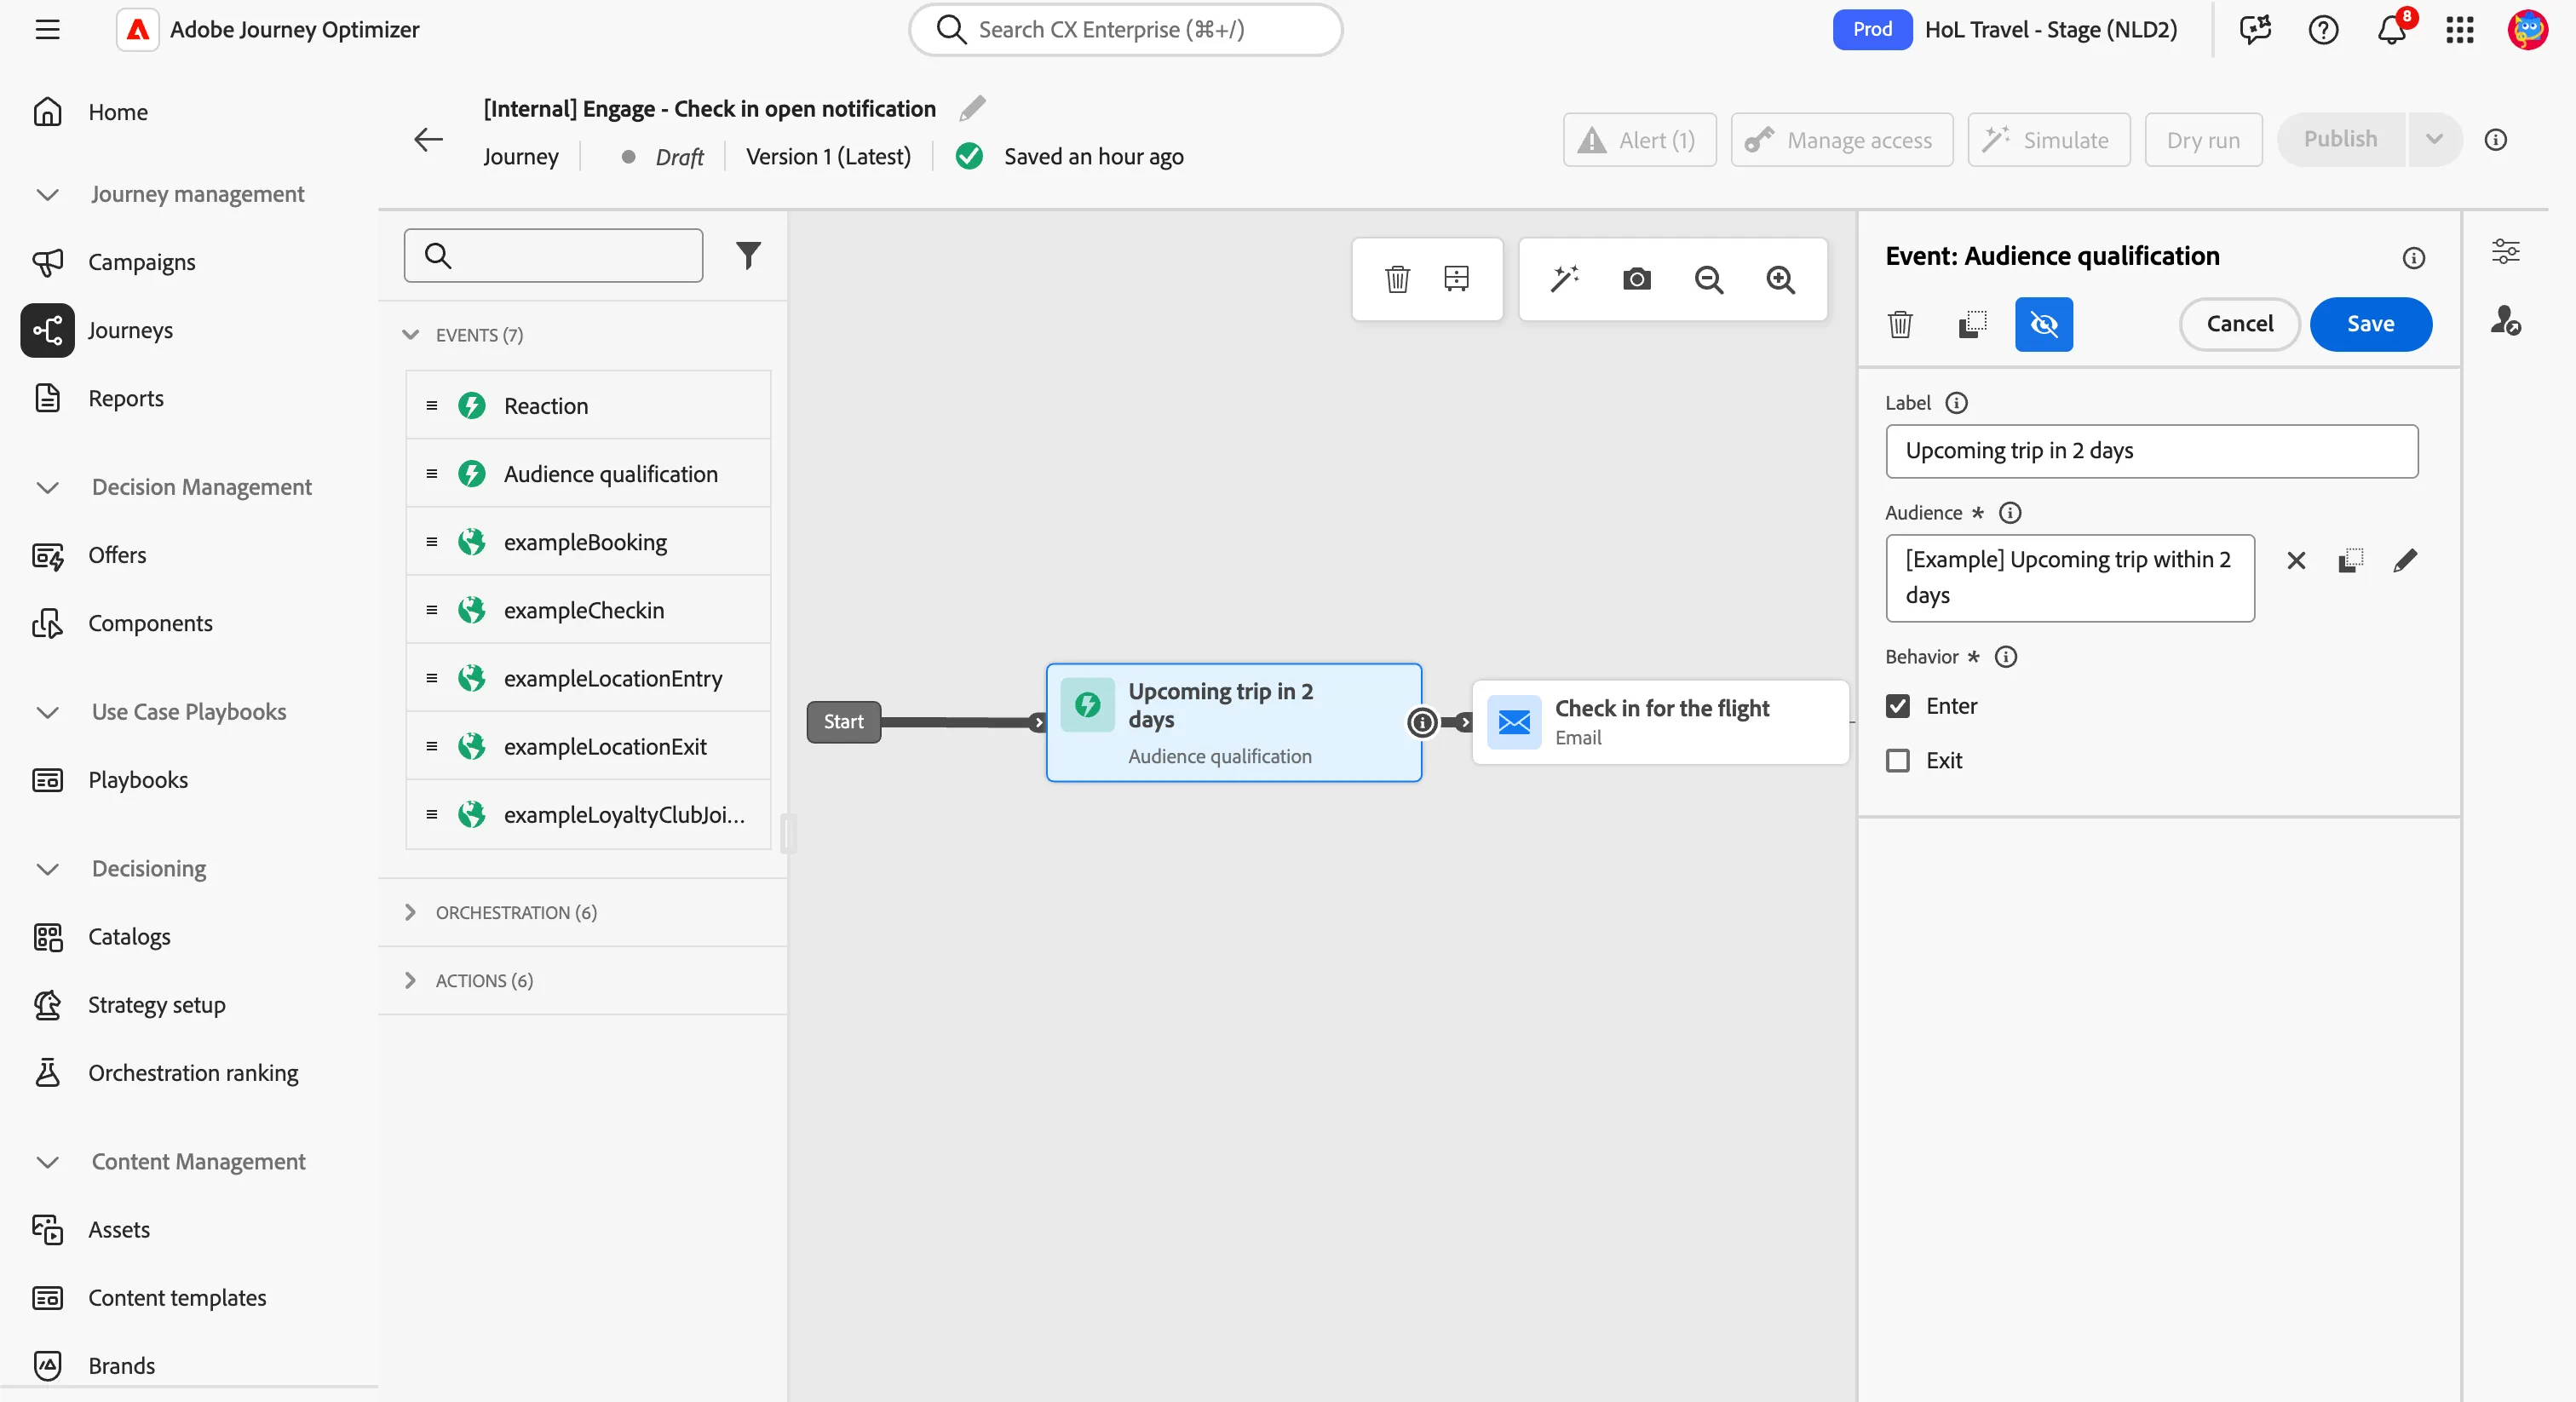Zoom in the journey canvas
This screenshot has height=1402, width=2576.
pyautogui.click(x=1780, y=280)
